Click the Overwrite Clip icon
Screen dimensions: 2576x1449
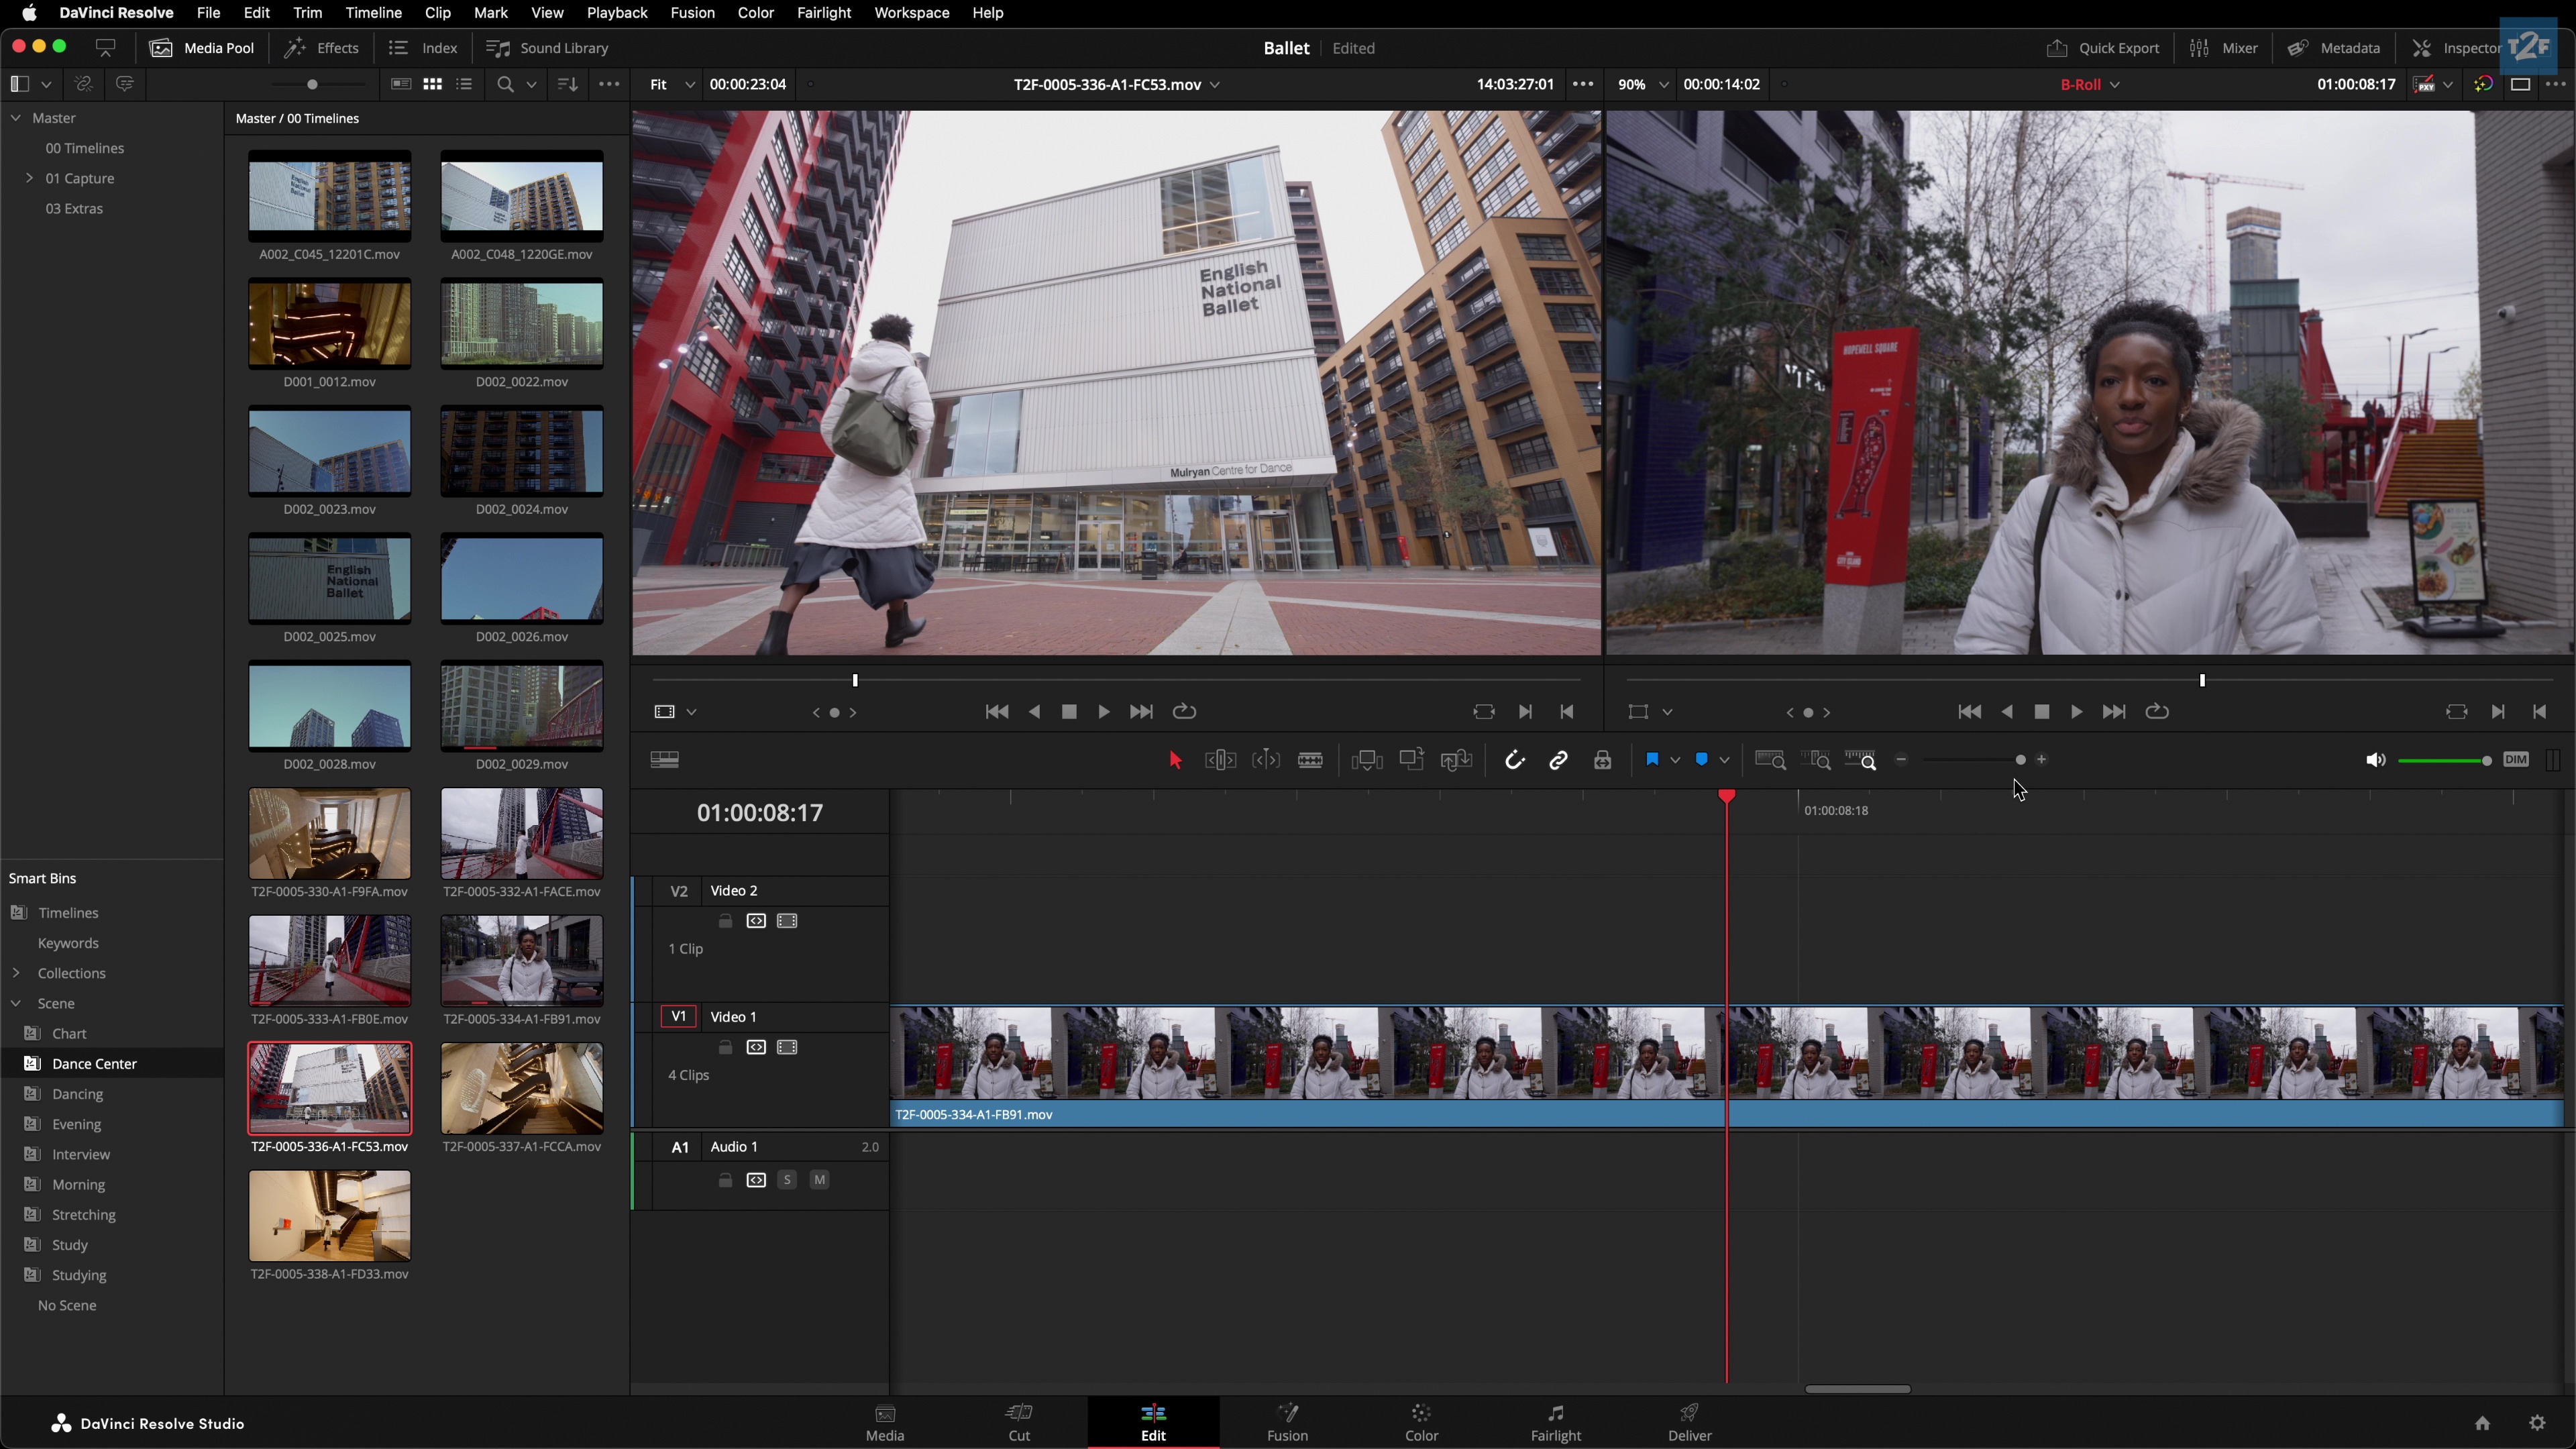tap(1411, 760)
